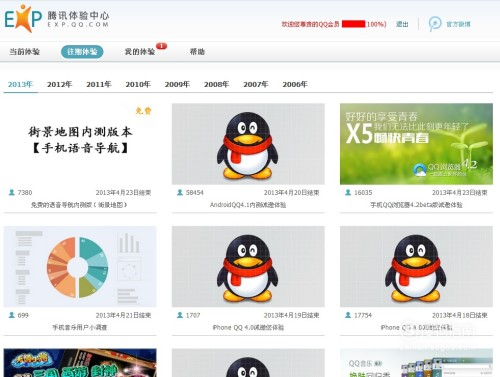500x377 pixels.
Task: Open the game banner thumbnail in the bottom row
Action: point(80,363)
